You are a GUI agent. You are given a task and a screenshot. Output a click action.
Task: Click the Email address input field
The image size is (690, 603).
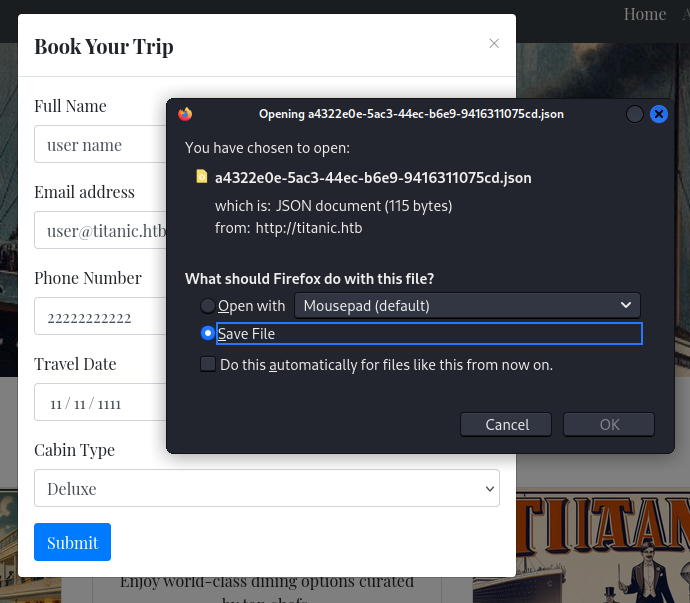point(100,230)
